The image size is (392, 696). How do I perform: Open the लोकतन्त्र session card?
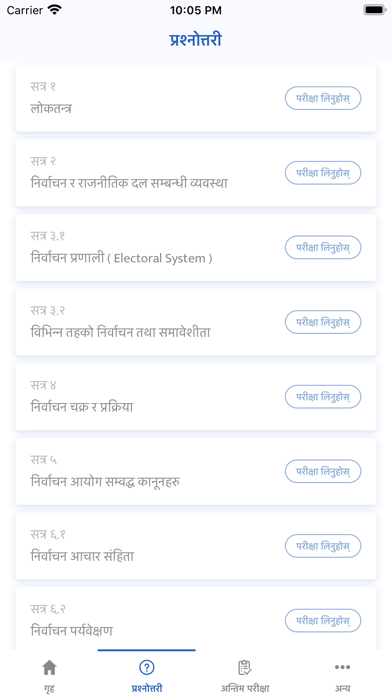(196, 98)
